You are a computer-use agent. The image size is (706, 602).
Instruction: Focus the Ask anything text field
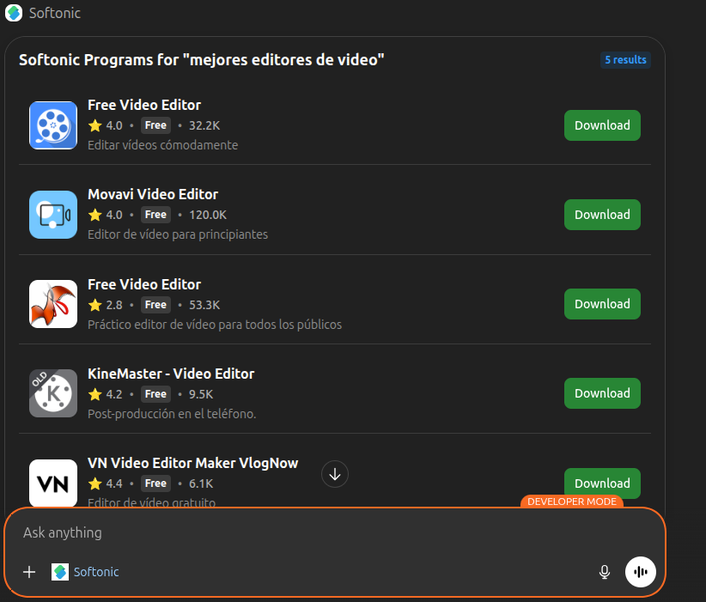[x=300, y=533]
